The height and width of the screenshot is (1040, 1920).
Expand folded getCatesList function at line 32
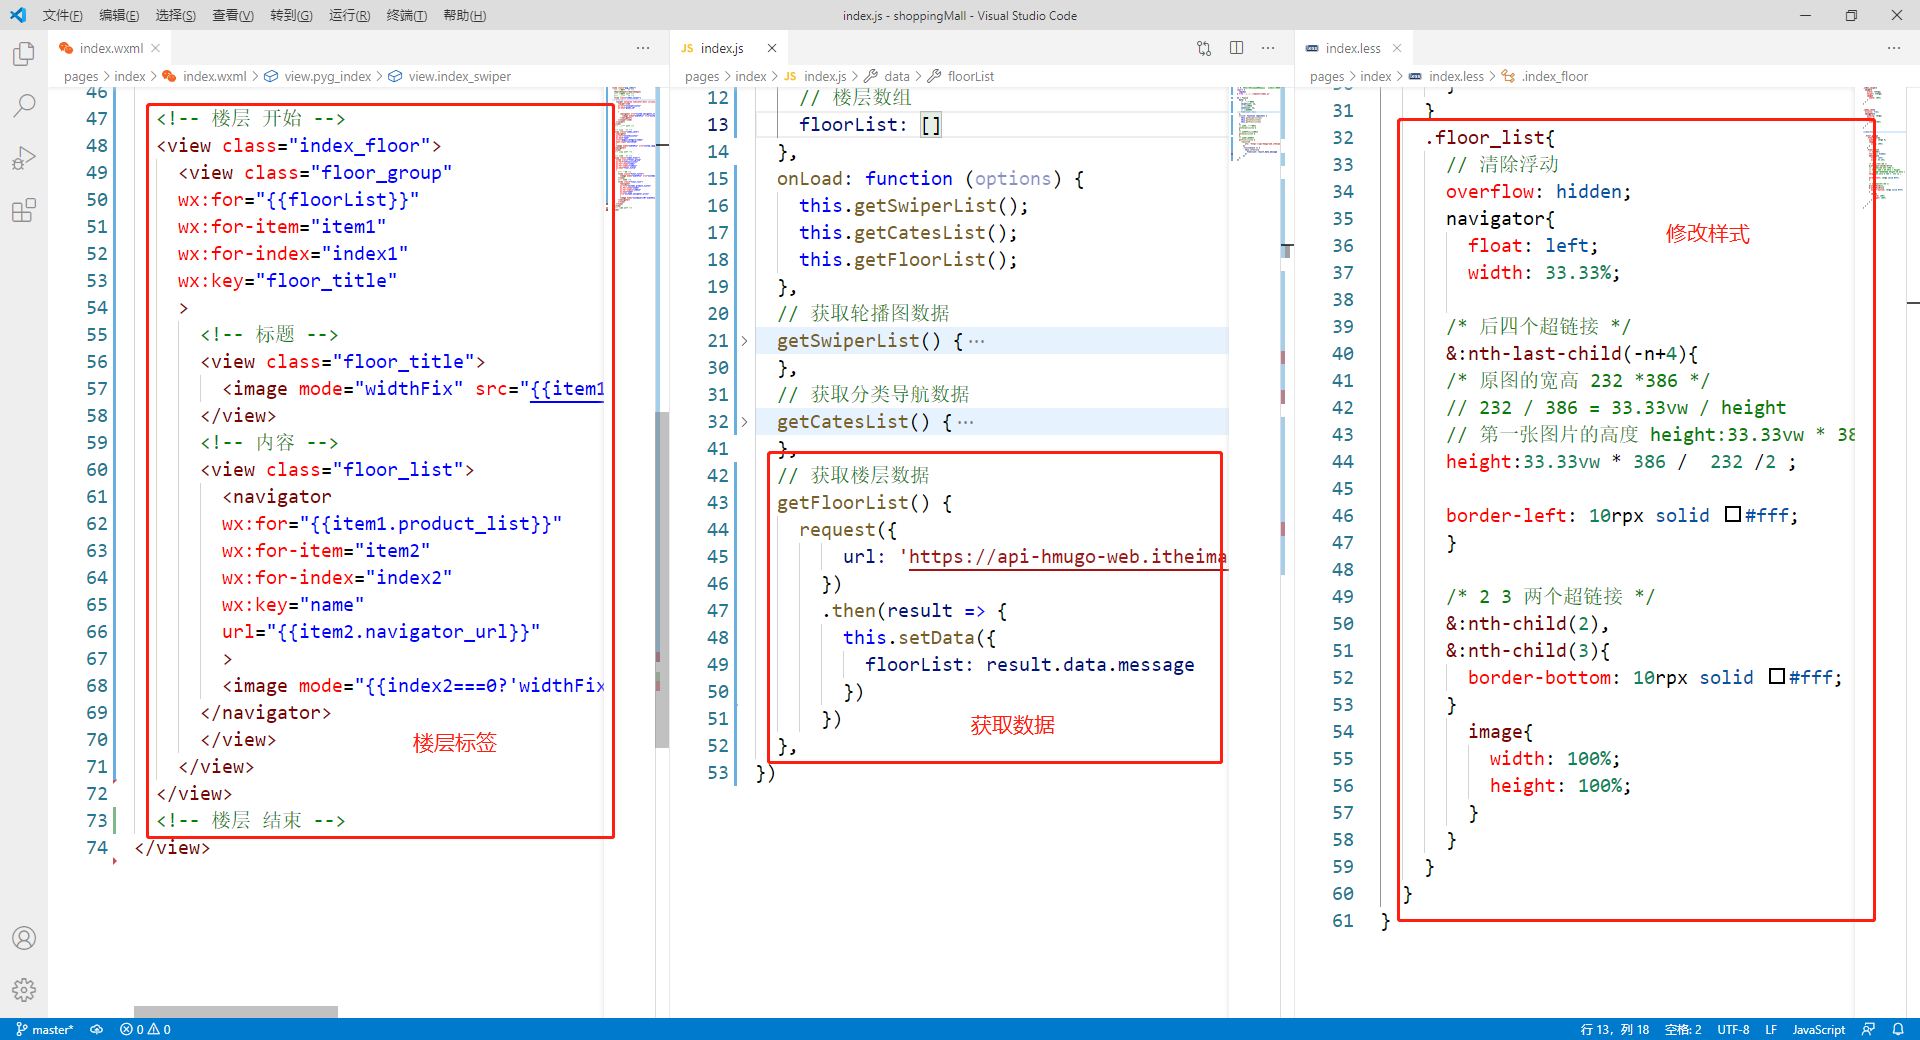pos(744,422)
